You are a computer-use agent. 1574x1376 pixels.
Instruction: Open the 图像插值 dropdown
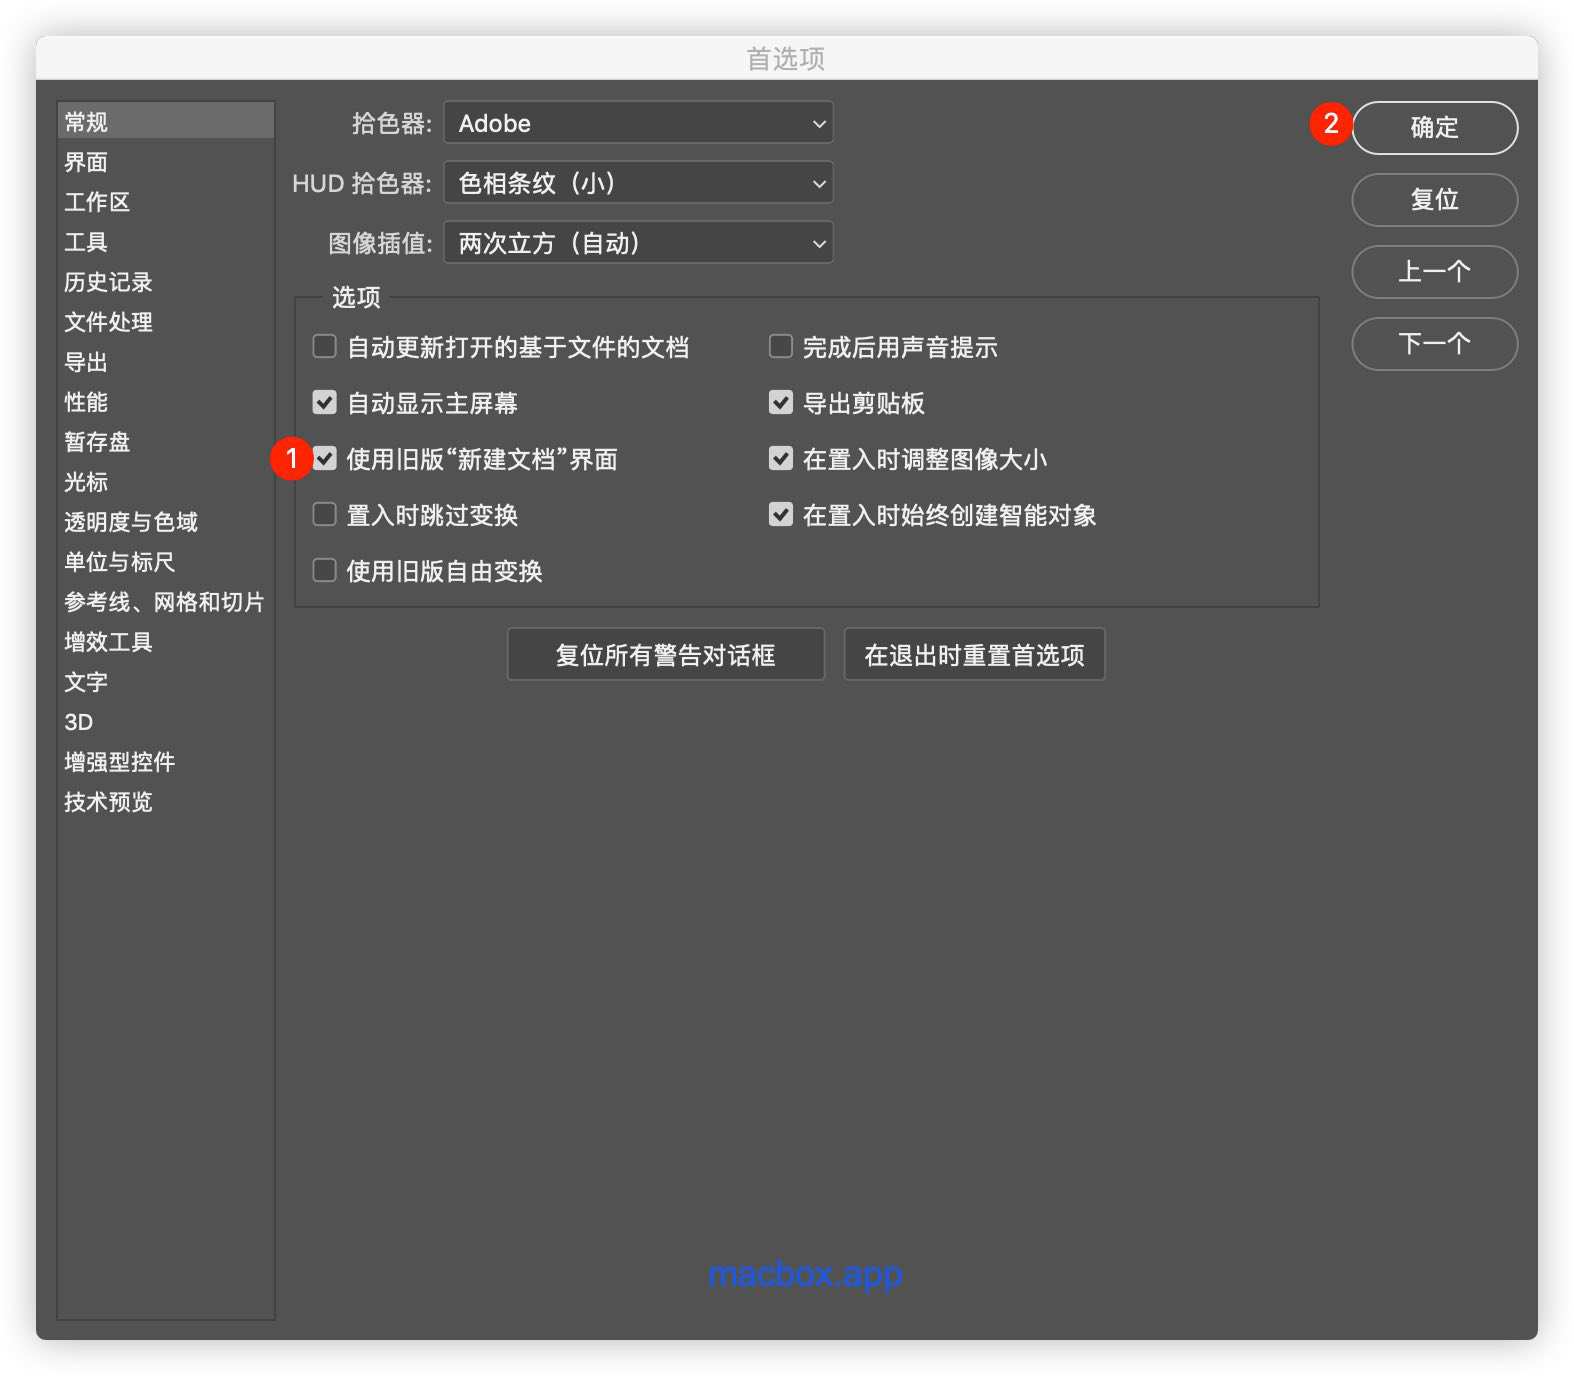(x=638, y=243)
